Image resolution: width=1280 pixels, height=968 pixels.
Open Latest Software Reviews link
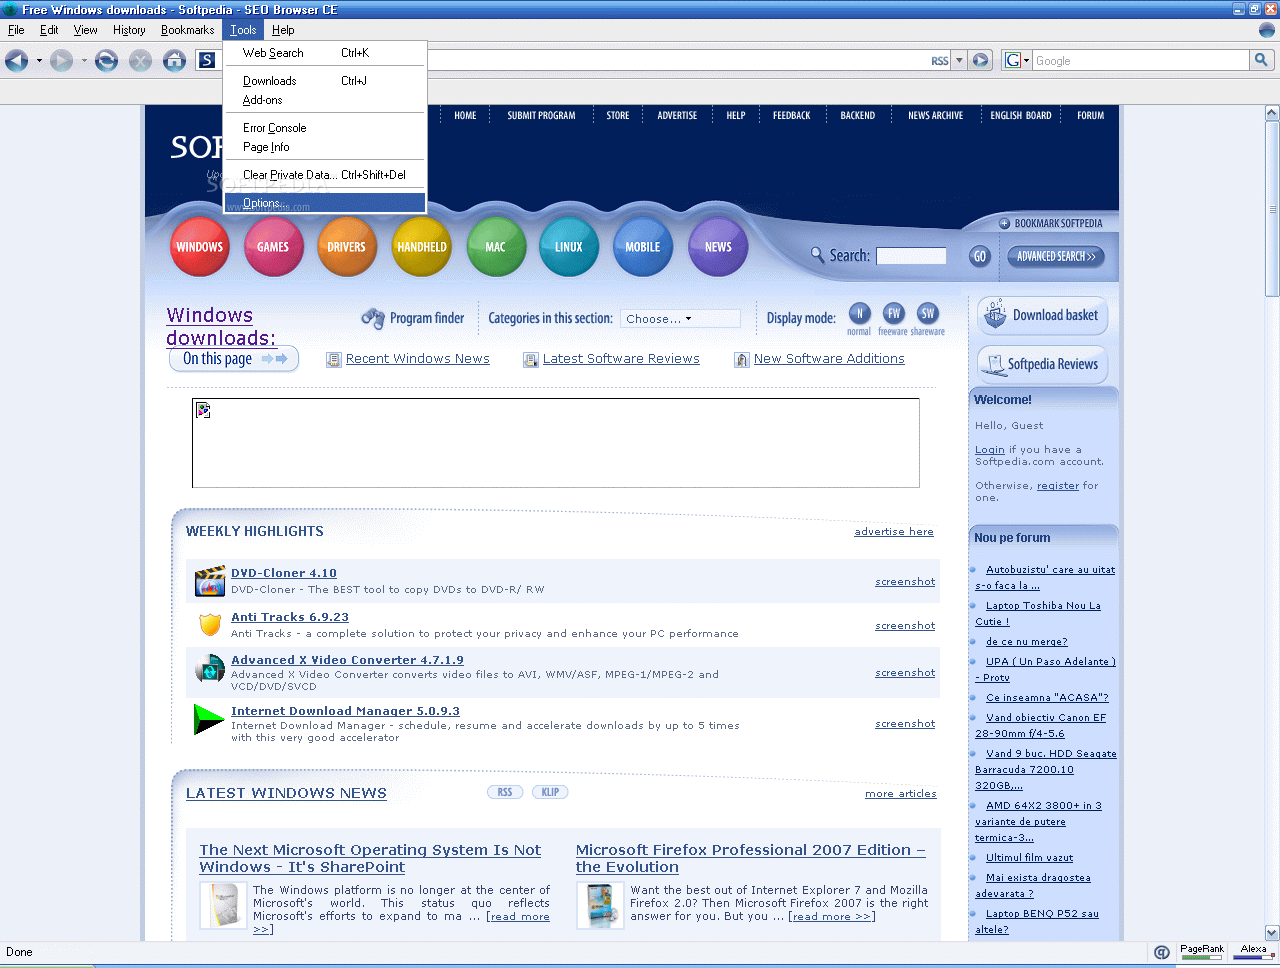pos(621,359)
